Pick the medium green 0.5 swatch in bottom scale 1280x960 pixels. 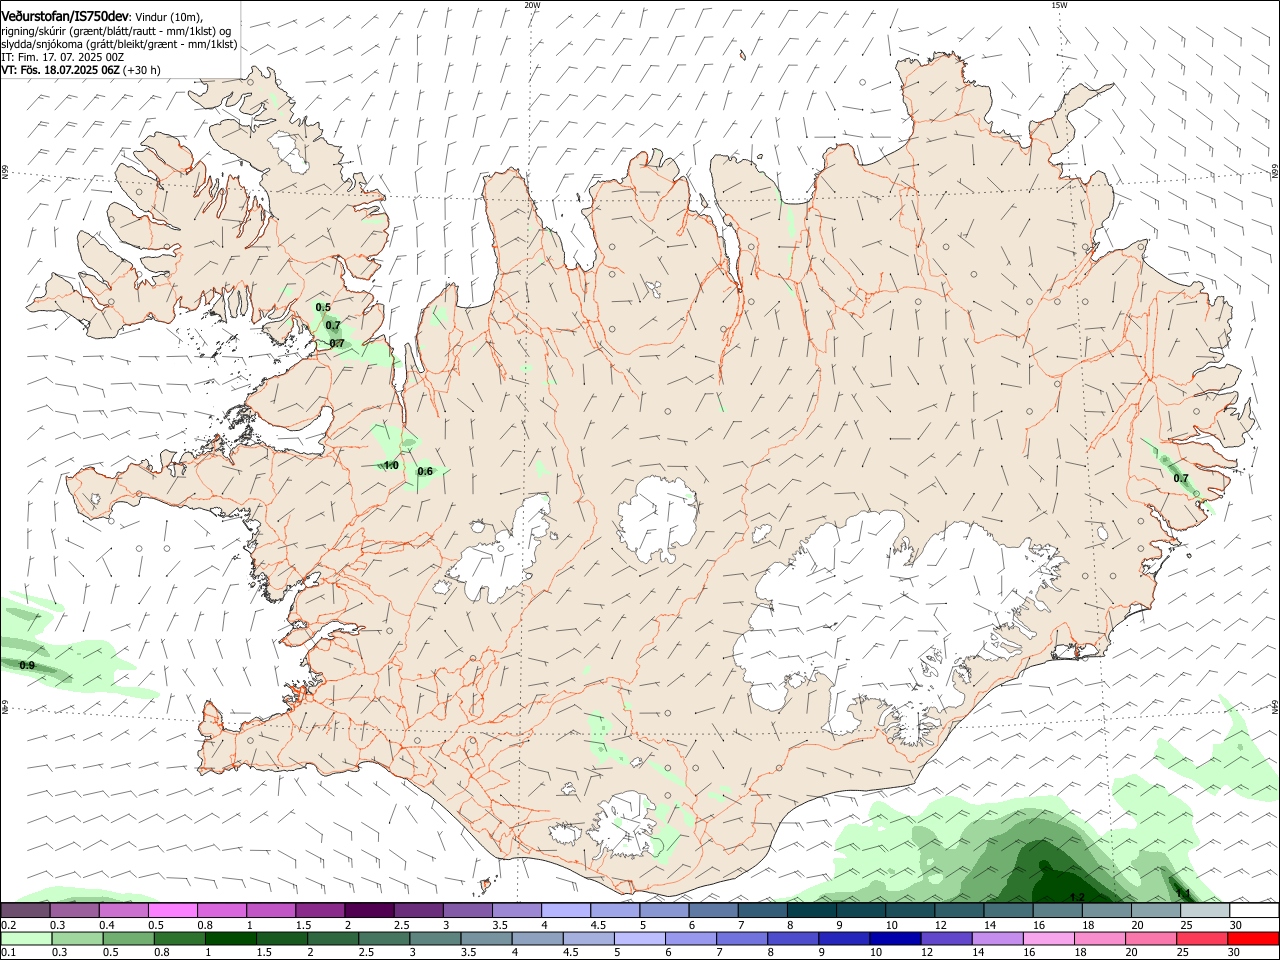pyautogui.click(x=129, y=939)
